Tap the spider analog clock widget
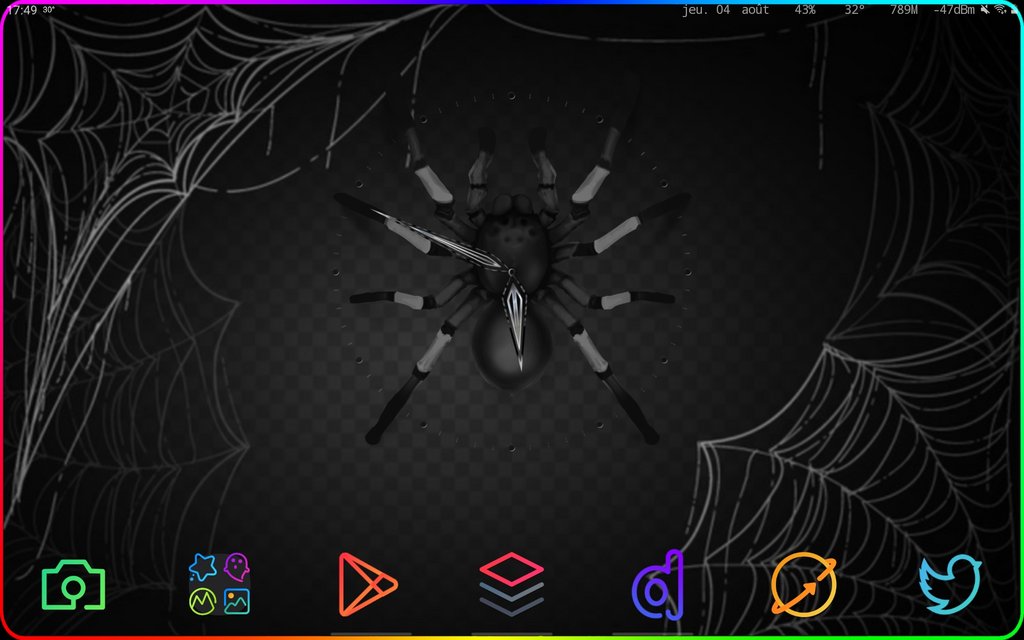The width and height of the screenshot is (1024, 640). click(511, 273)
